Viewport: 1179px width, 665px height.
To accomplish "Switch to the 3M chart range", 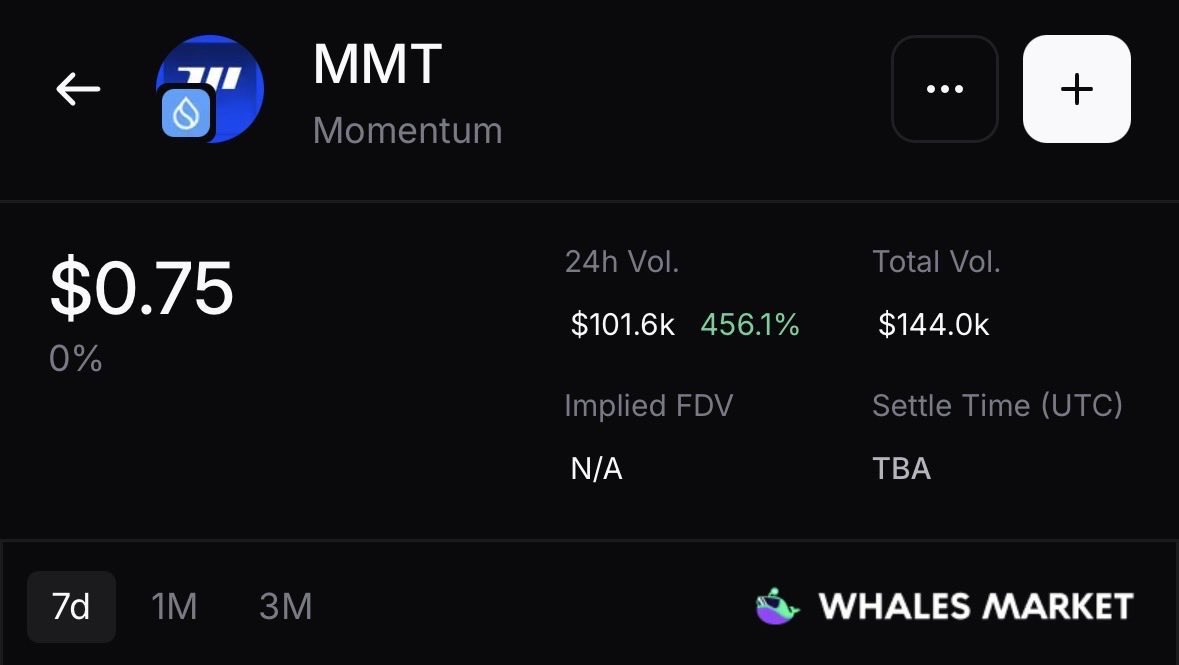I will tap(286, 606).
